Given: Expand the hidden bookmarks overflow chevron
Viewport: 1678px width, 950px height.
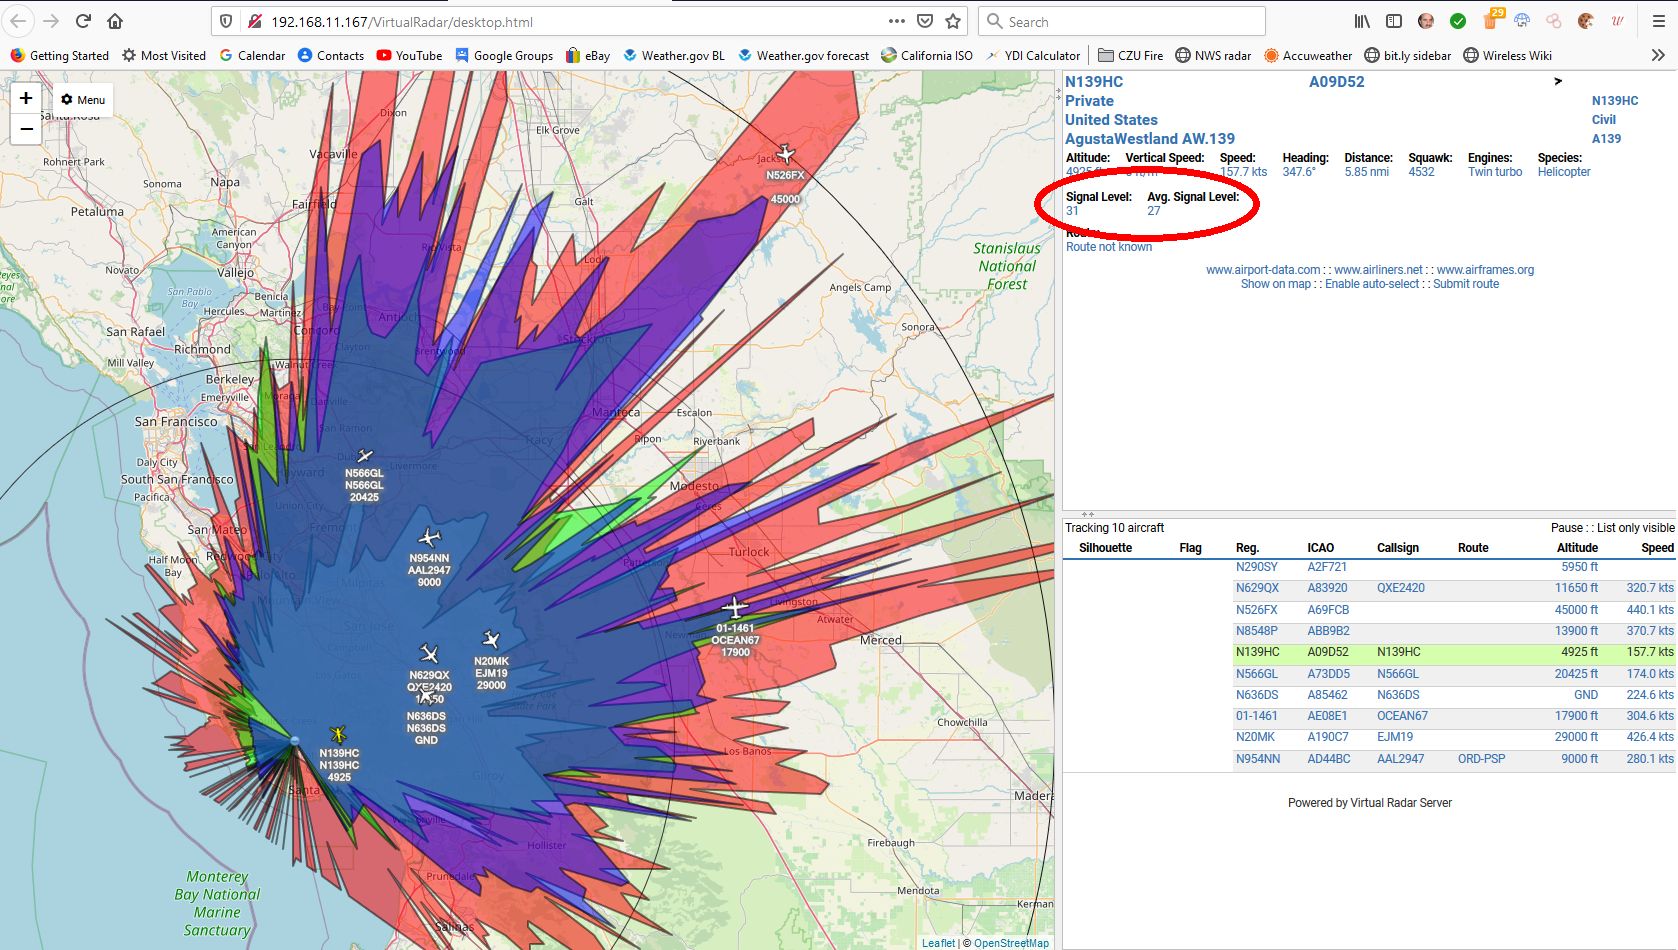Looking at the screenshot, I should tap(1657, 56).
